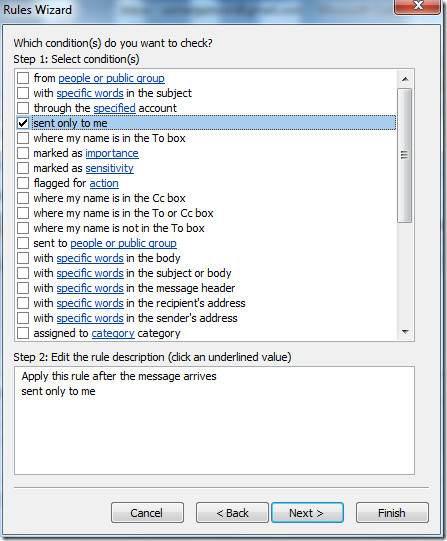This screenshot has height=541, width=447.
Task: Open the 'importance' value link
Action: [112, 153]
